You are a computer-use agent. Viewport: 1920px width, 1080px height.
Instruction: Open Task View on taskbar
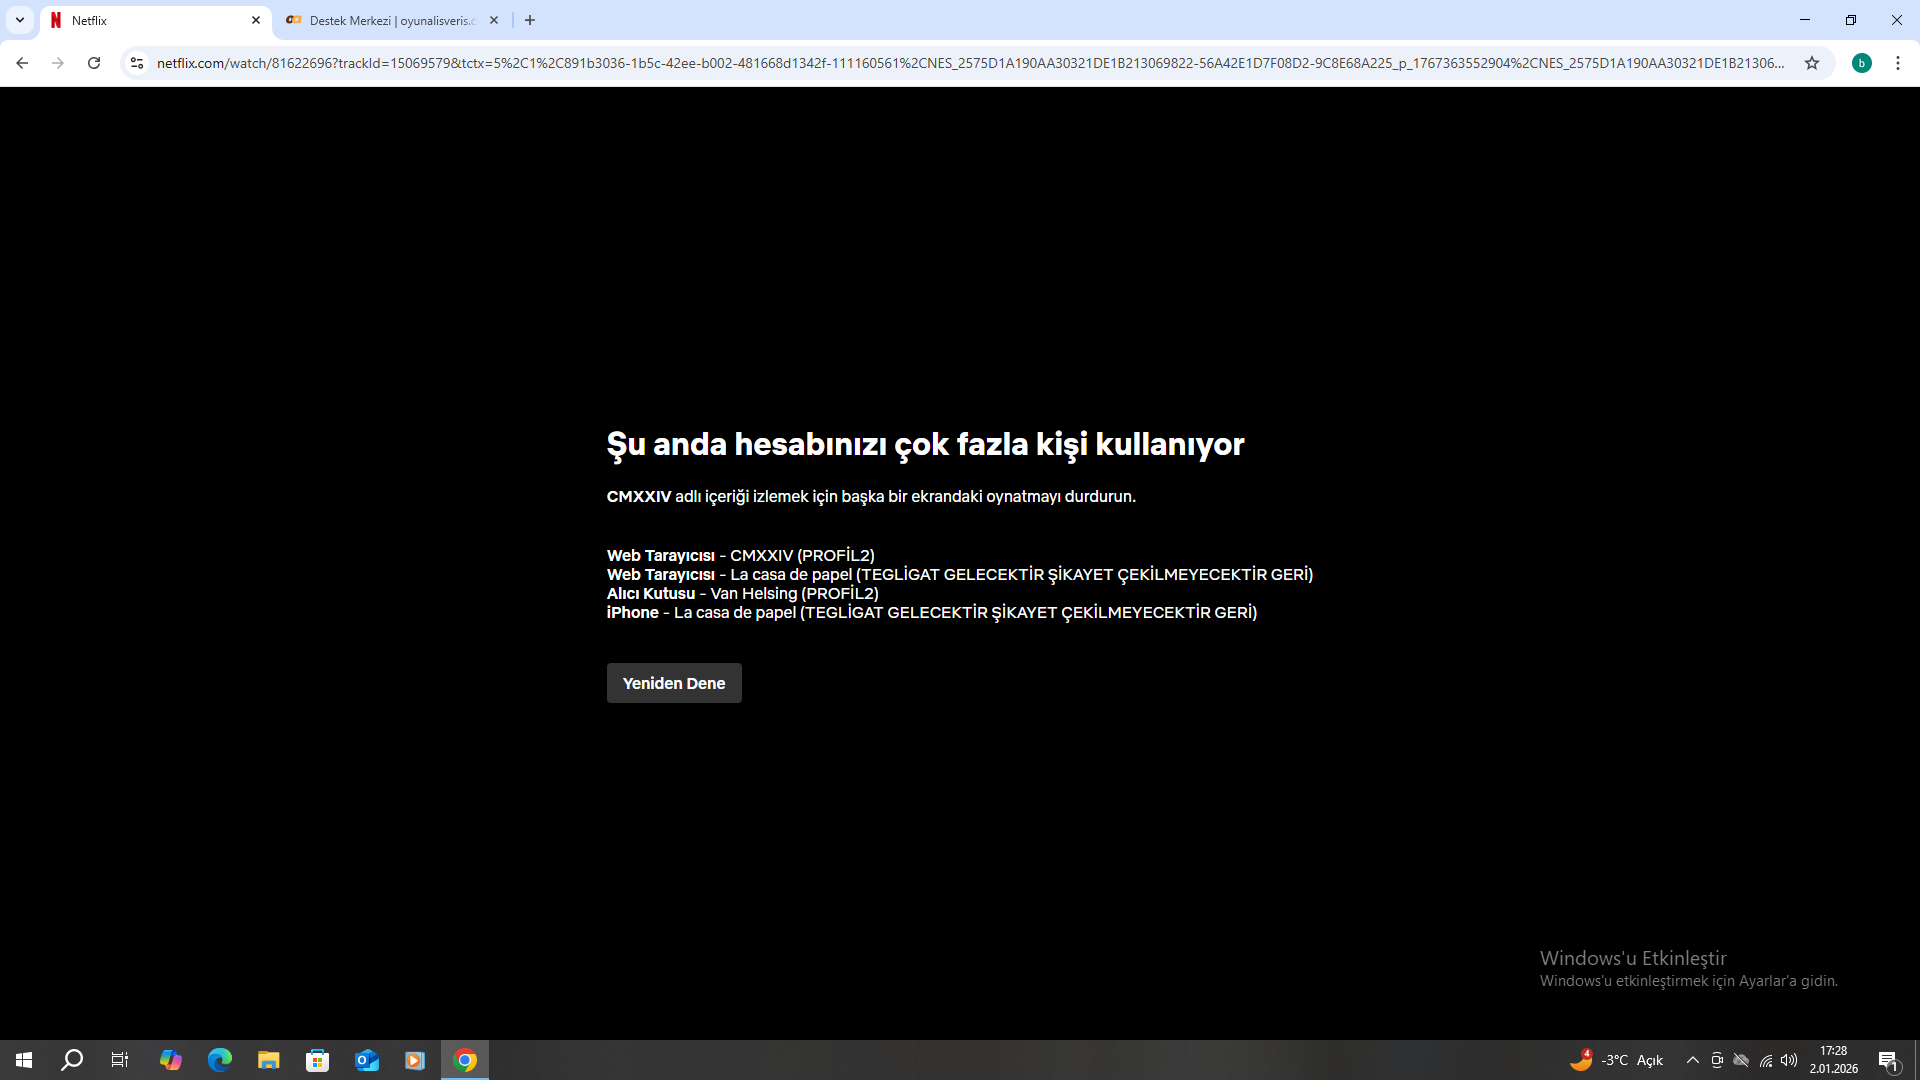[120, 1060]
